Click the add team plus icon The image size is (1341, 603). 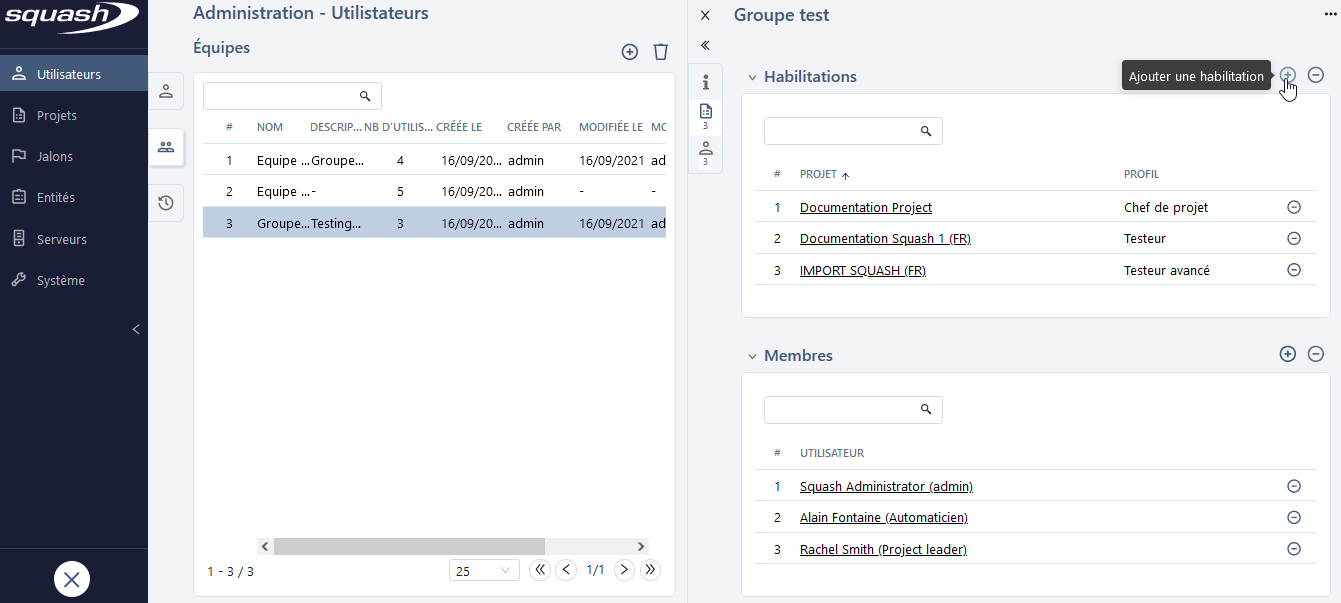tap(629, 52)
